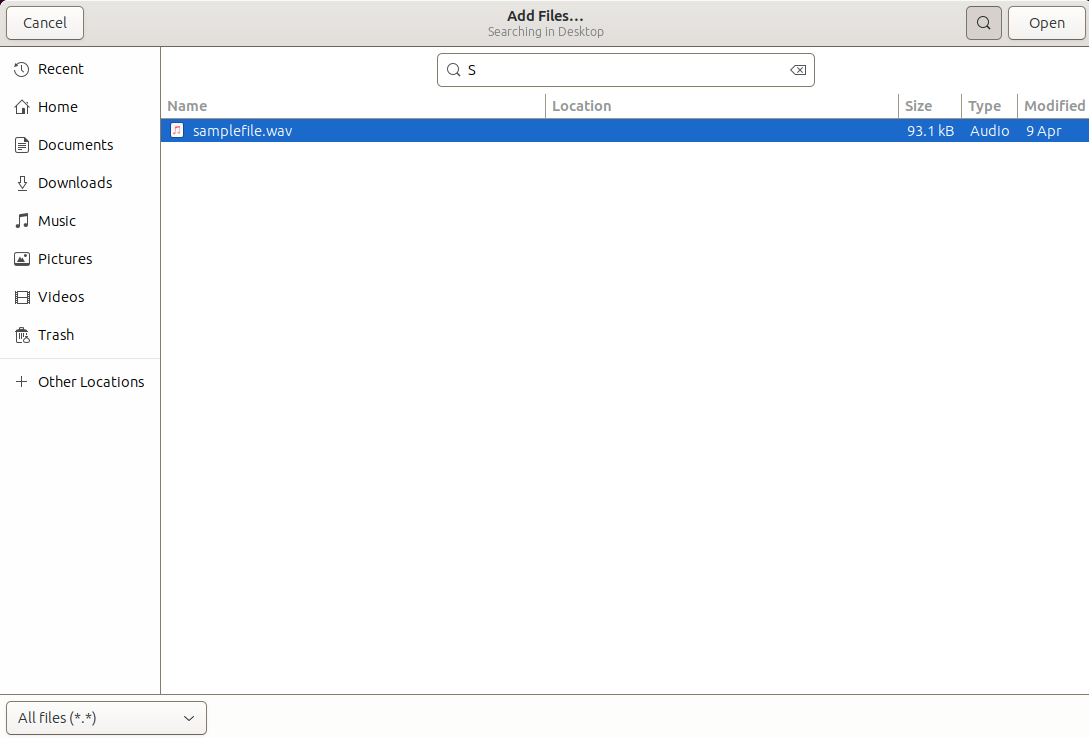Click the Trash icon in sidebar
The width and height of the screenshot is (1089, 738).
tap(21, 335)
